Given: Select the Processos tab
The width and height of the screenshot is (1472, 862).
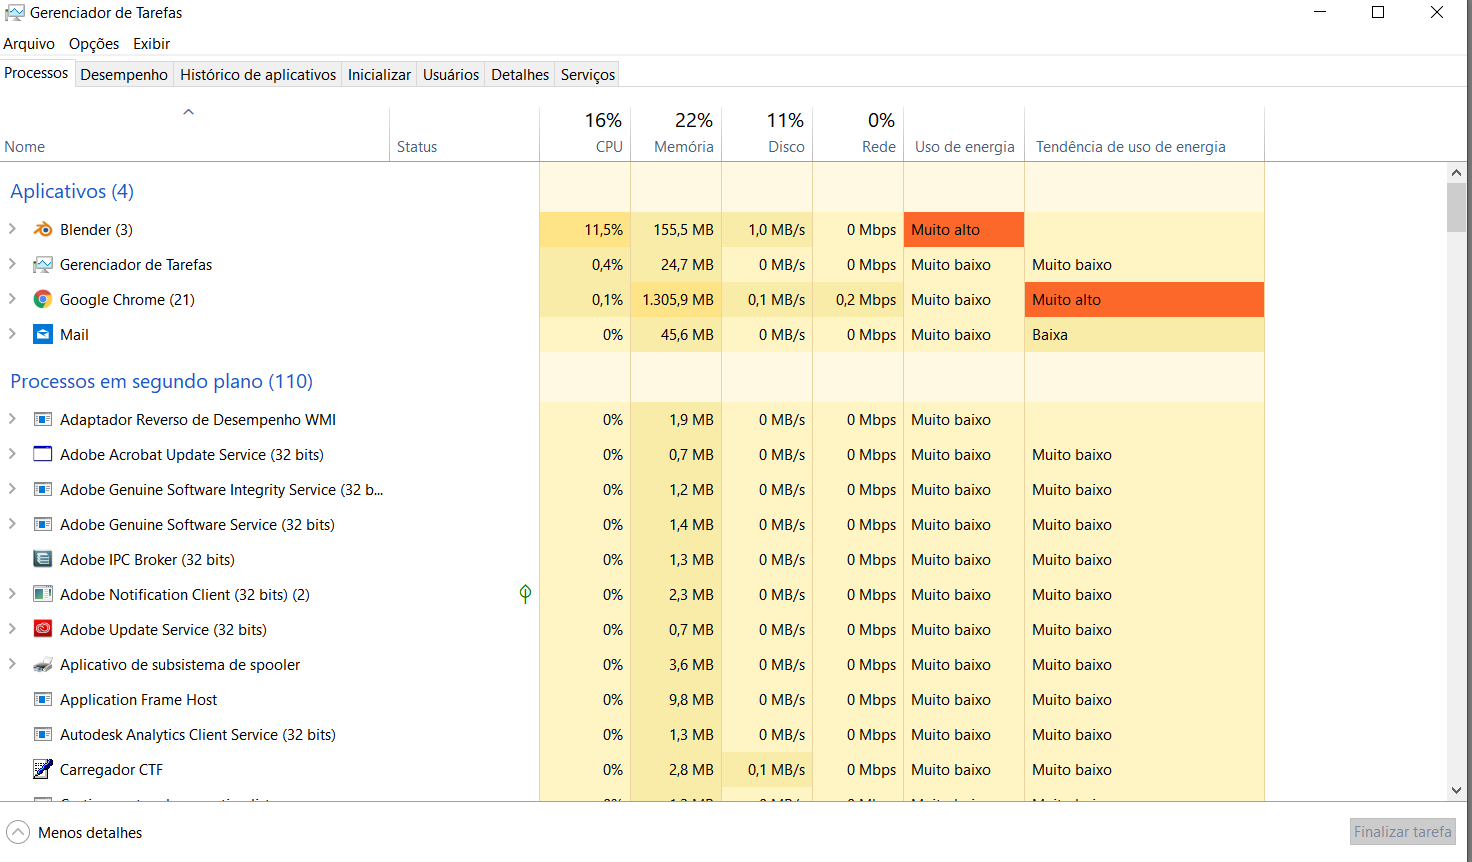Looking at the screenshot, I should tap(36, 73).
